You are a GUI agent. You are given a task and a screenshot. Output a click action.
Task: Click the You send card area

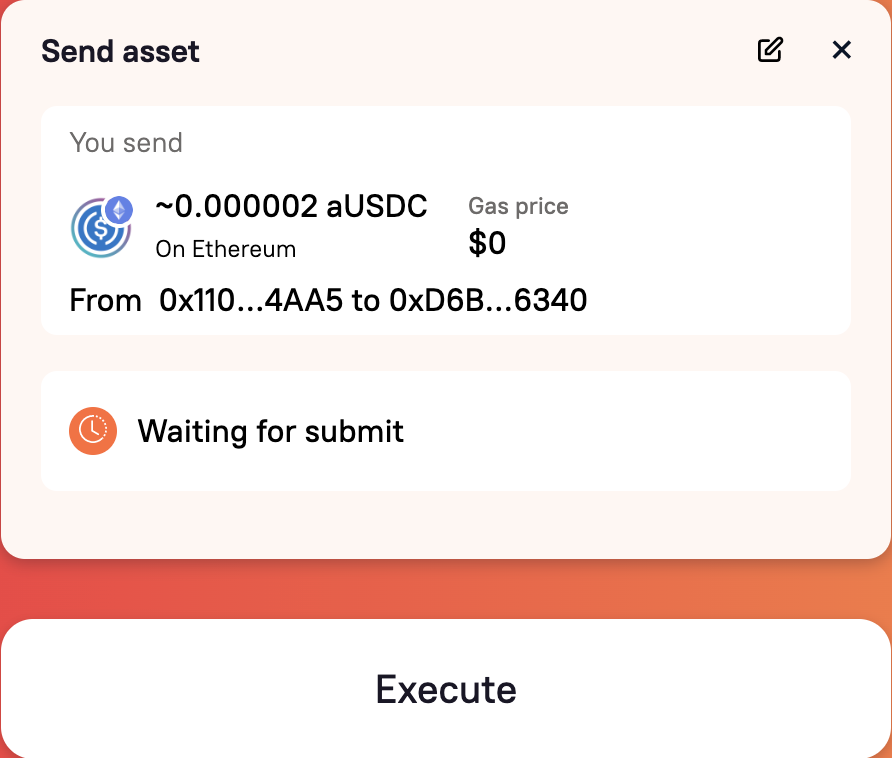(446, 220)
